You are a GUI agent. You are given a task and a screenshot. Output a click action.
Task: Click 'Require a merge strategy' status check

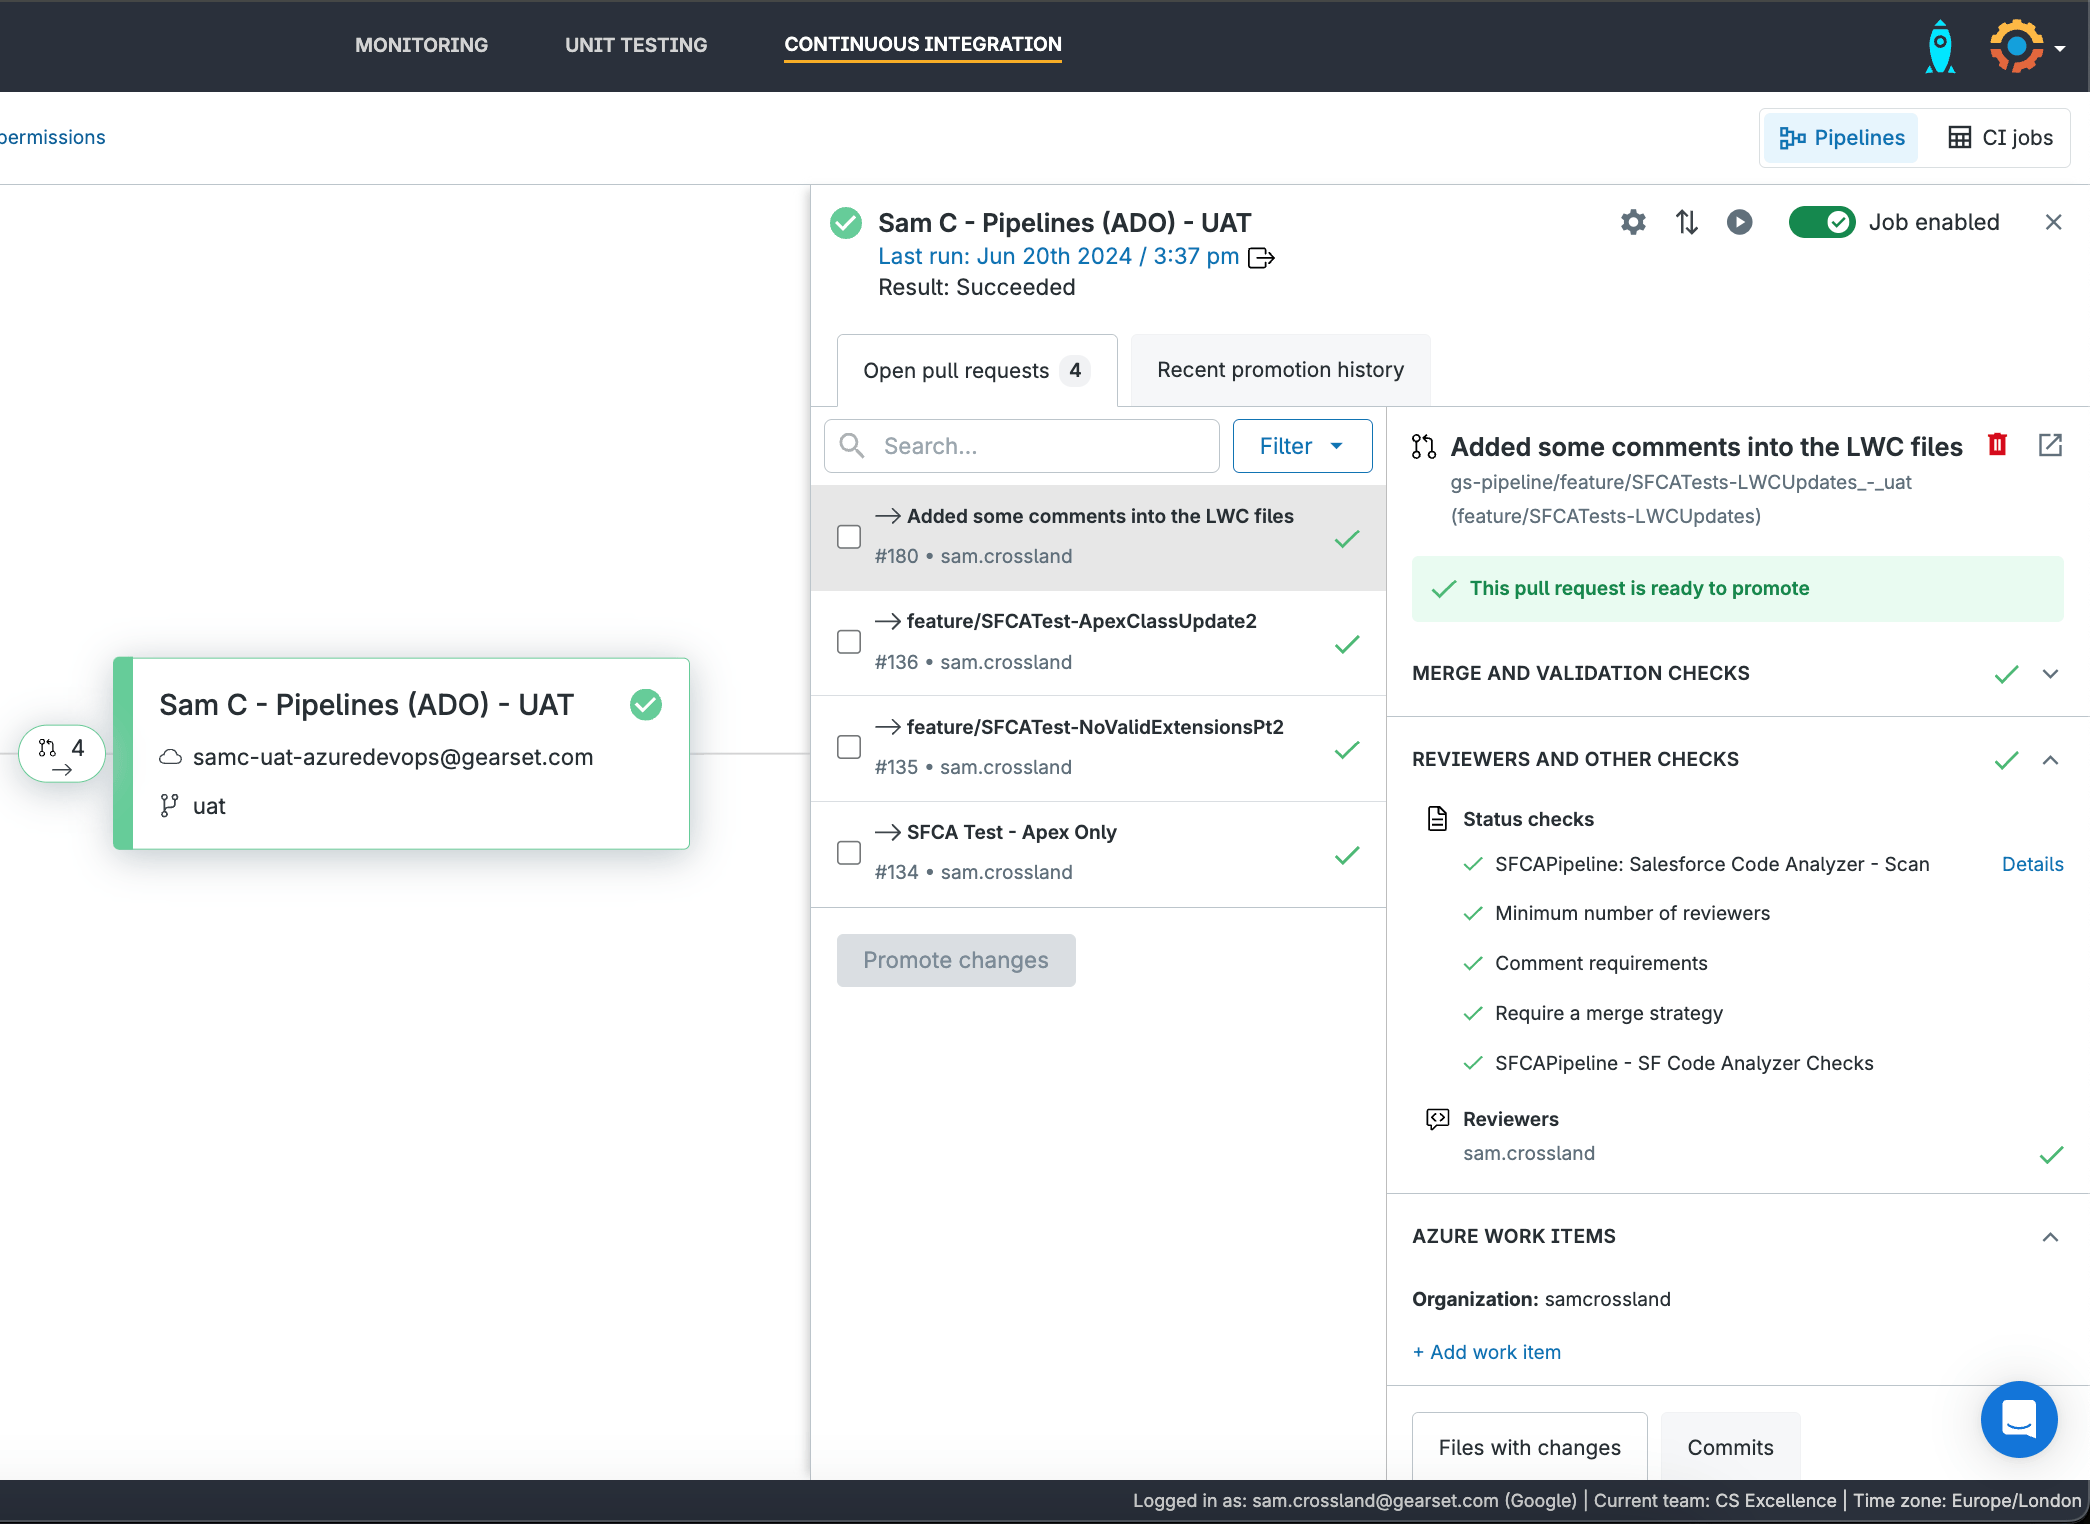(1609, 1013)
